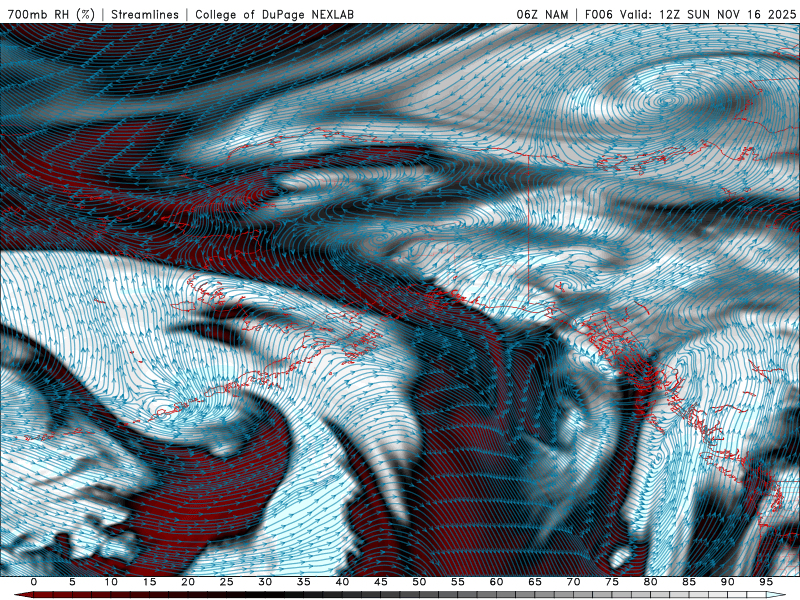
Task: Click the color bar label "35"
Action: [x=304, y=582]
